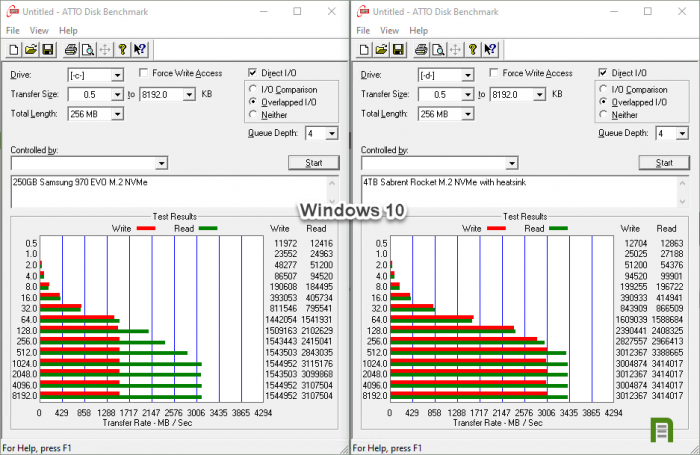Open the 8192.0 maximum size dropdown in right window

pyautogui.click(x=540, y=94)
